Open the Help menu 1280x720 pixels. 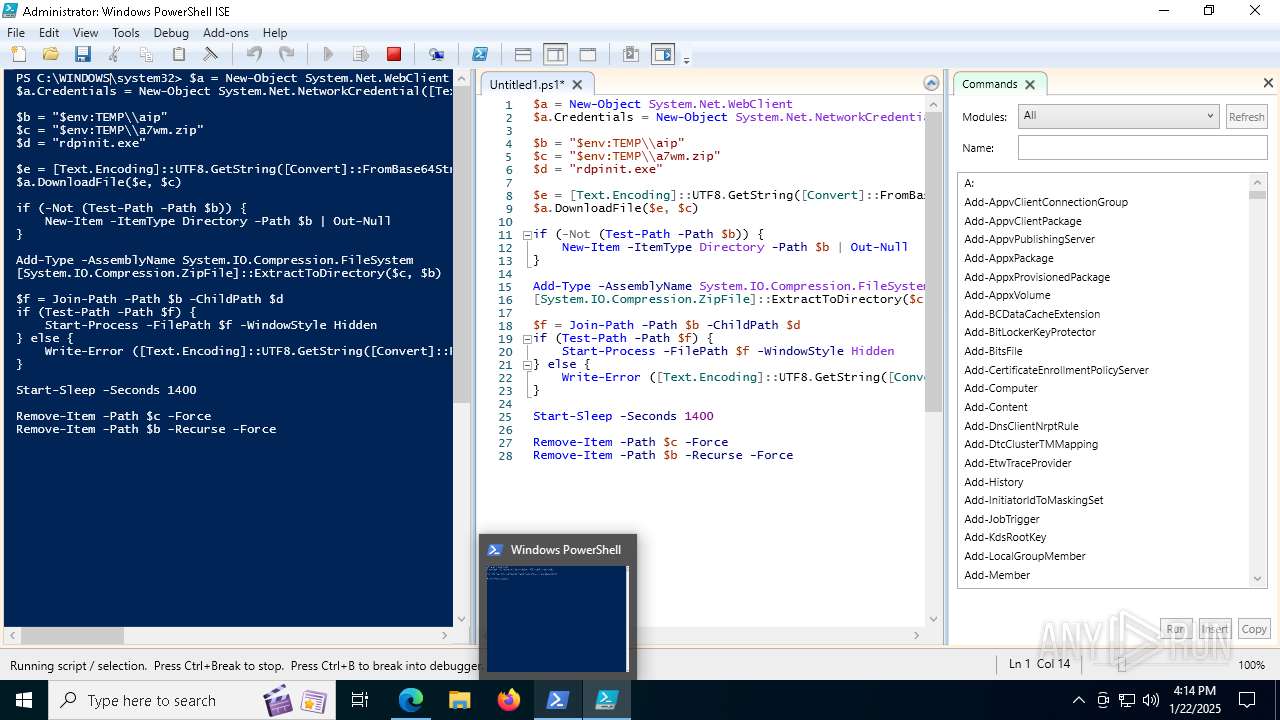pyautogui.click(x=275, y=33)
